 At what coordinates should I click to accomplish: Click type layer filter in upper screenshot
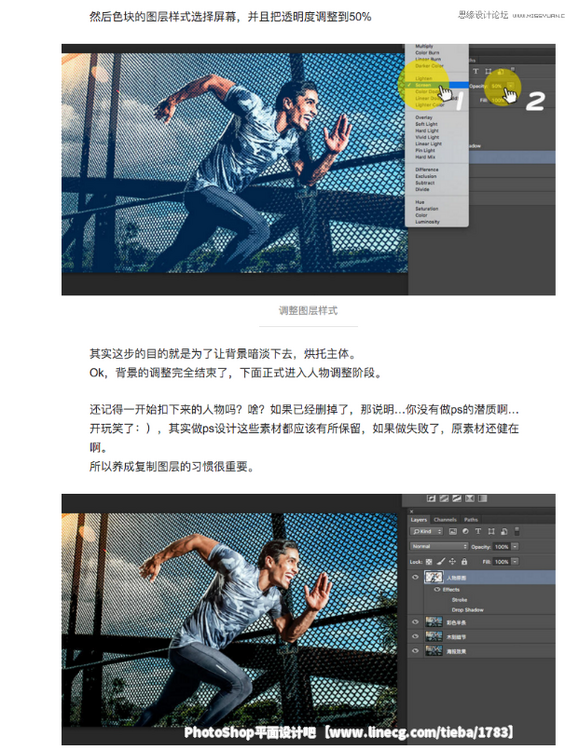tap(476, 71)
